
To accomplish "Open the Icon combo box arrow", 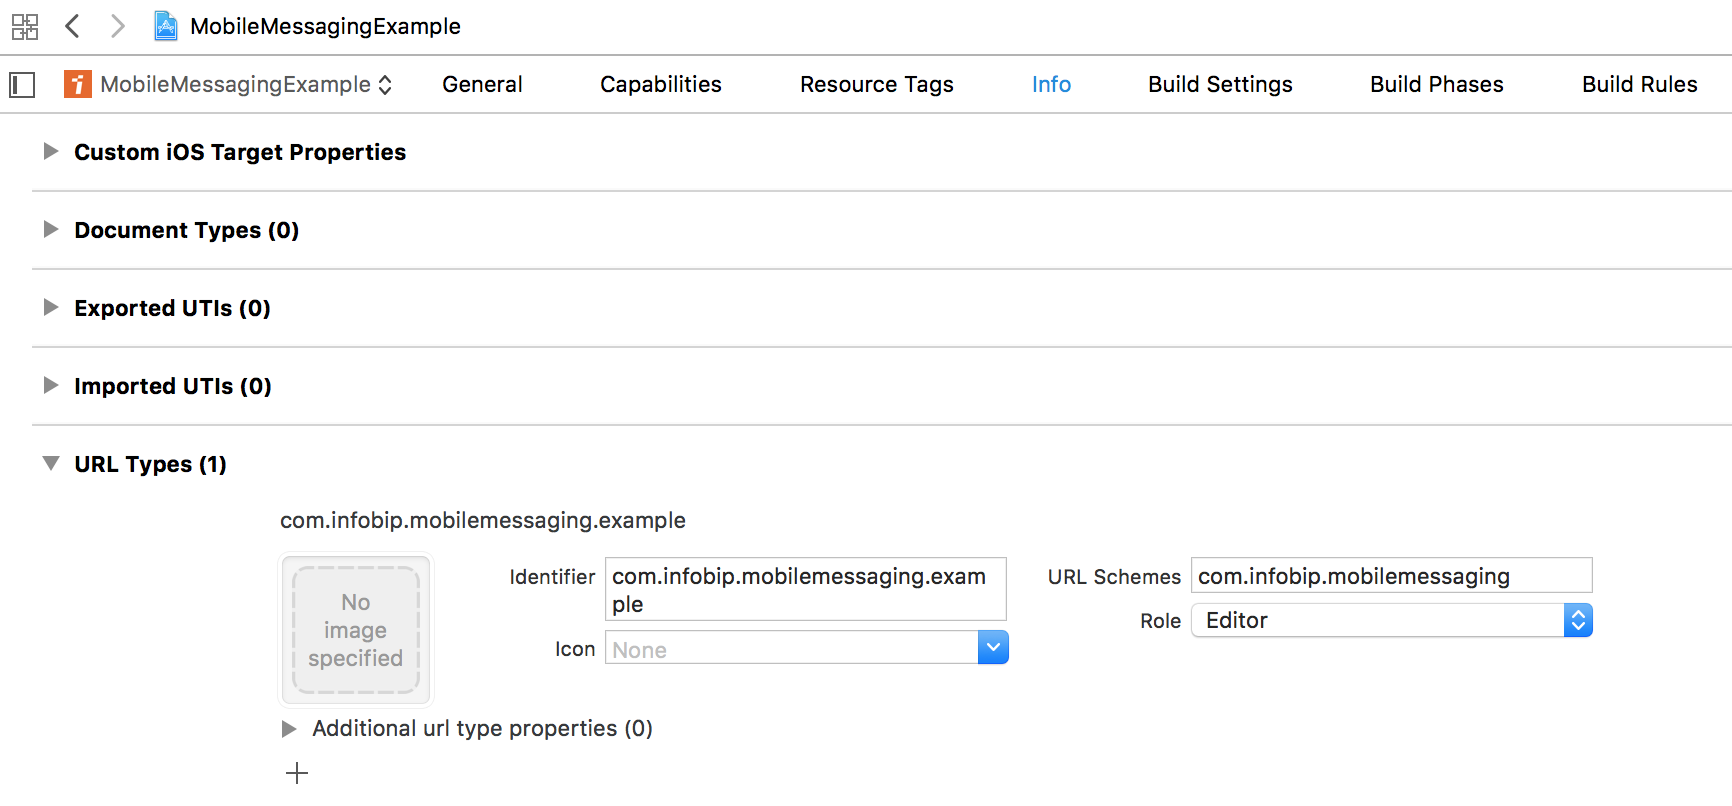I will click(993, 648).
